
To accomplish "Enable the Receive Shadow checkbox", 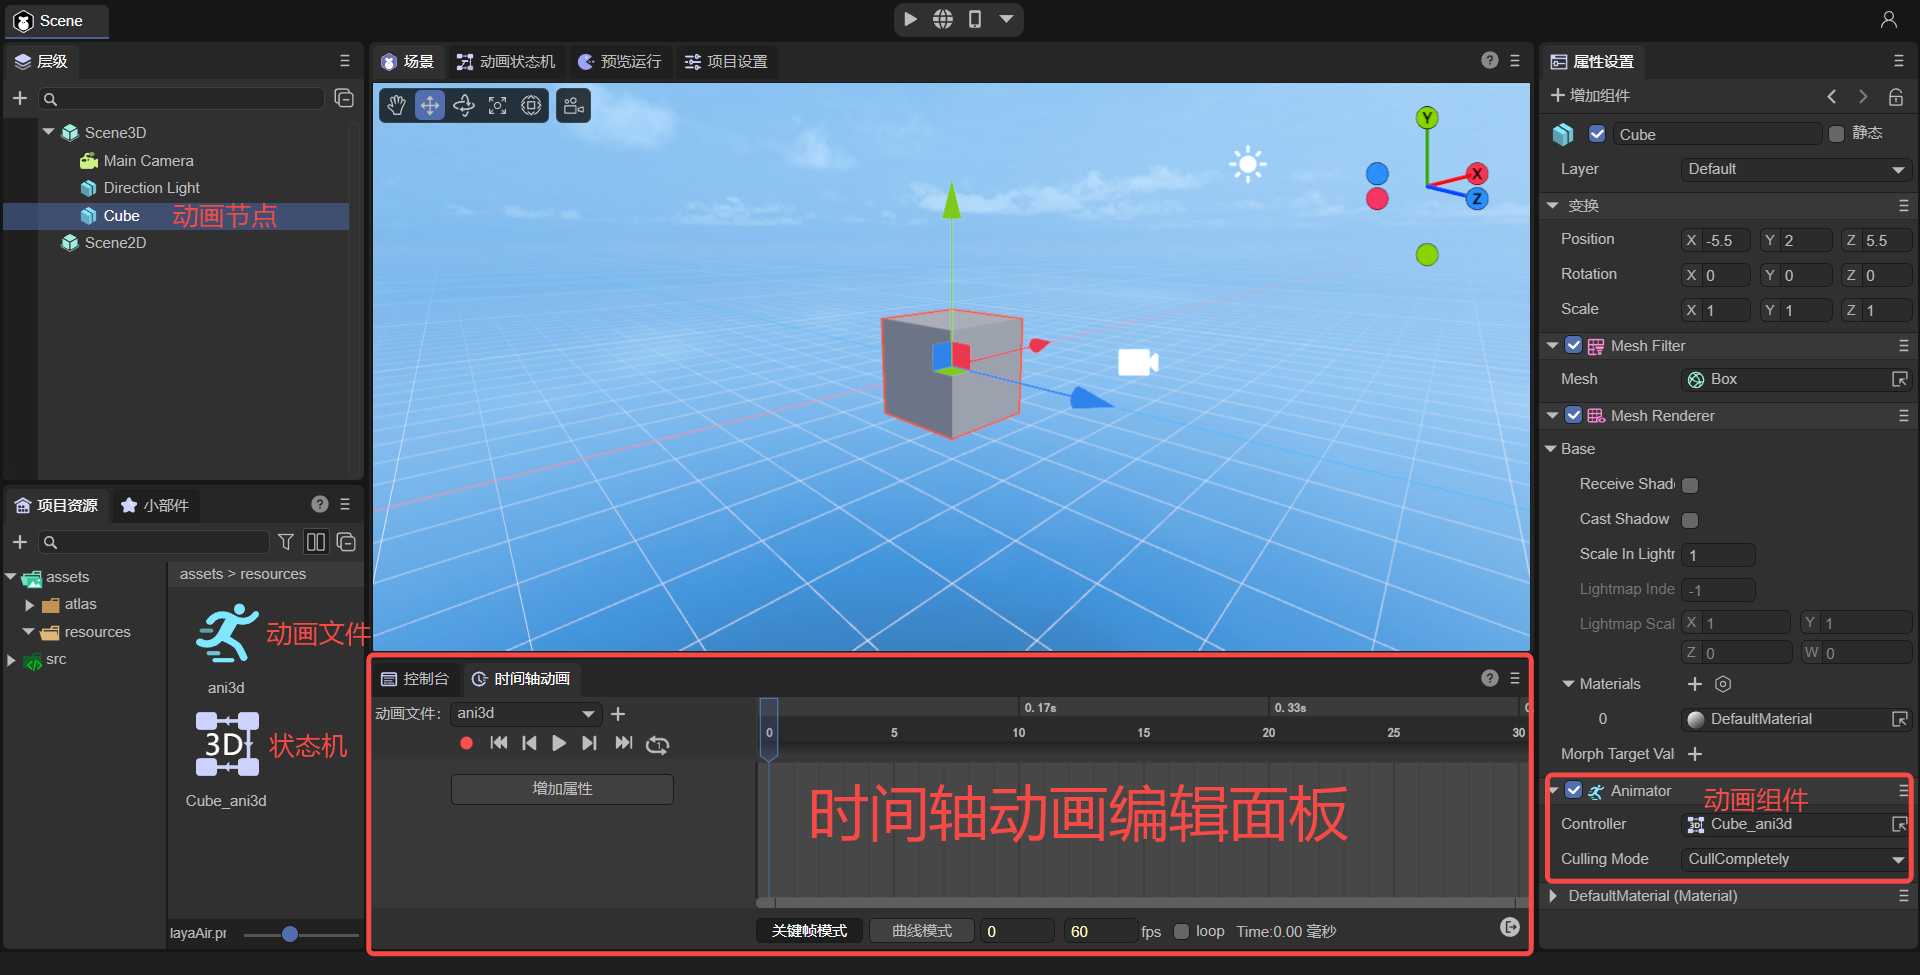I will point(1690,485).
